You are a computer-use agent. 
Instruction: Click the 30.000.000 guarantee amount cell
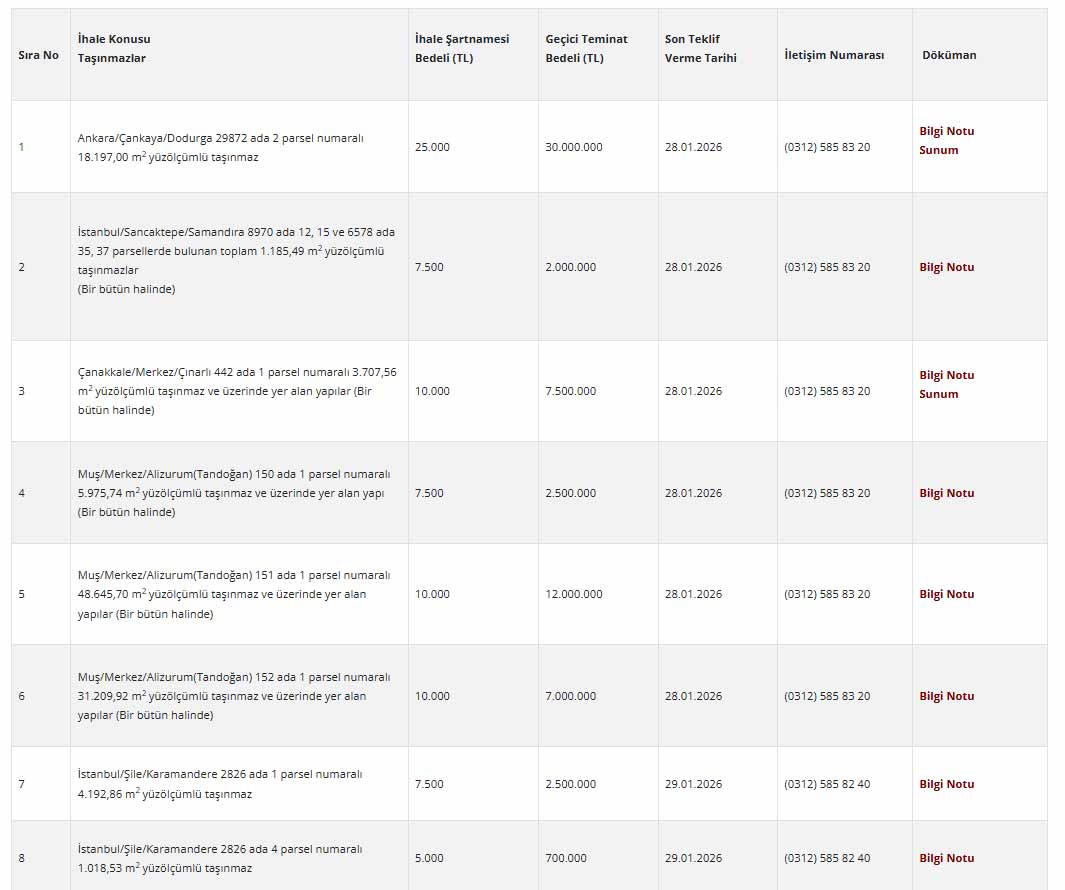(x=573, y=147)
